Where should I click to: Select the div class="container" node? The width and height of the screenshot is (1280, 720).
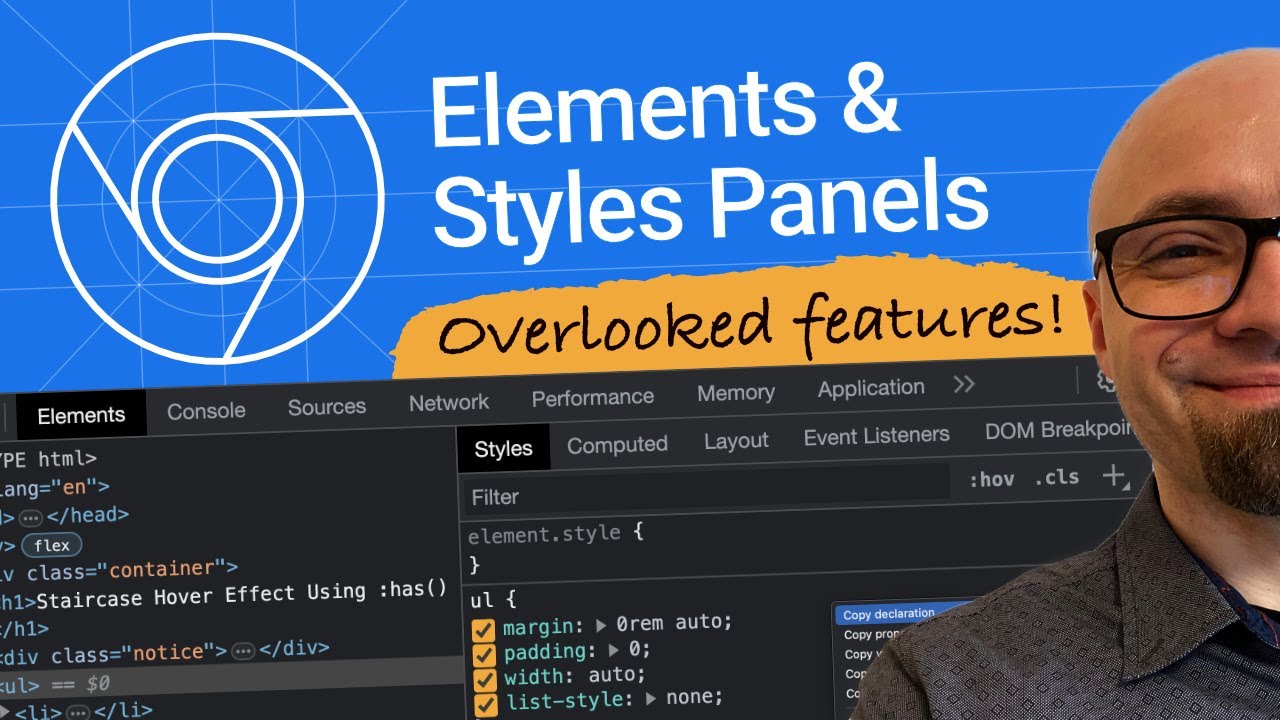pyautogui.click(x=119, y=571)
